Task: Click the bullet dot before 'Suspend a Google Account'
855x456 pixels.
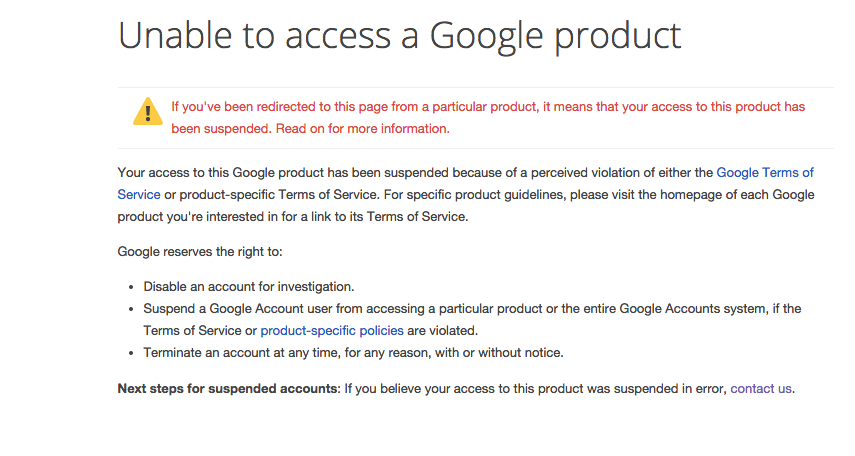Action: (x=131, y=309)
